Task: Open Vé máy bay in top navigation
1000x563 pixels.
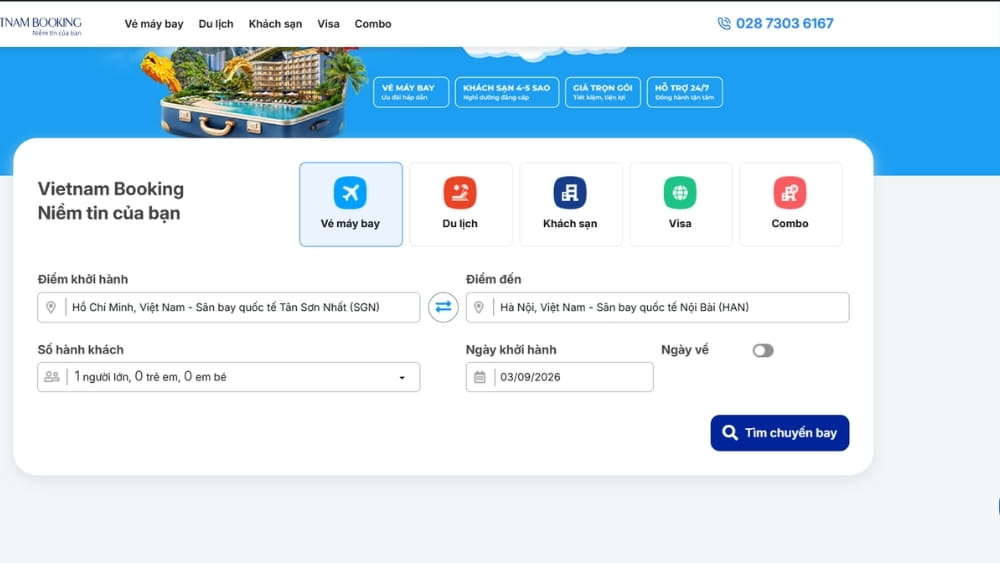Action: coord(154,24)
